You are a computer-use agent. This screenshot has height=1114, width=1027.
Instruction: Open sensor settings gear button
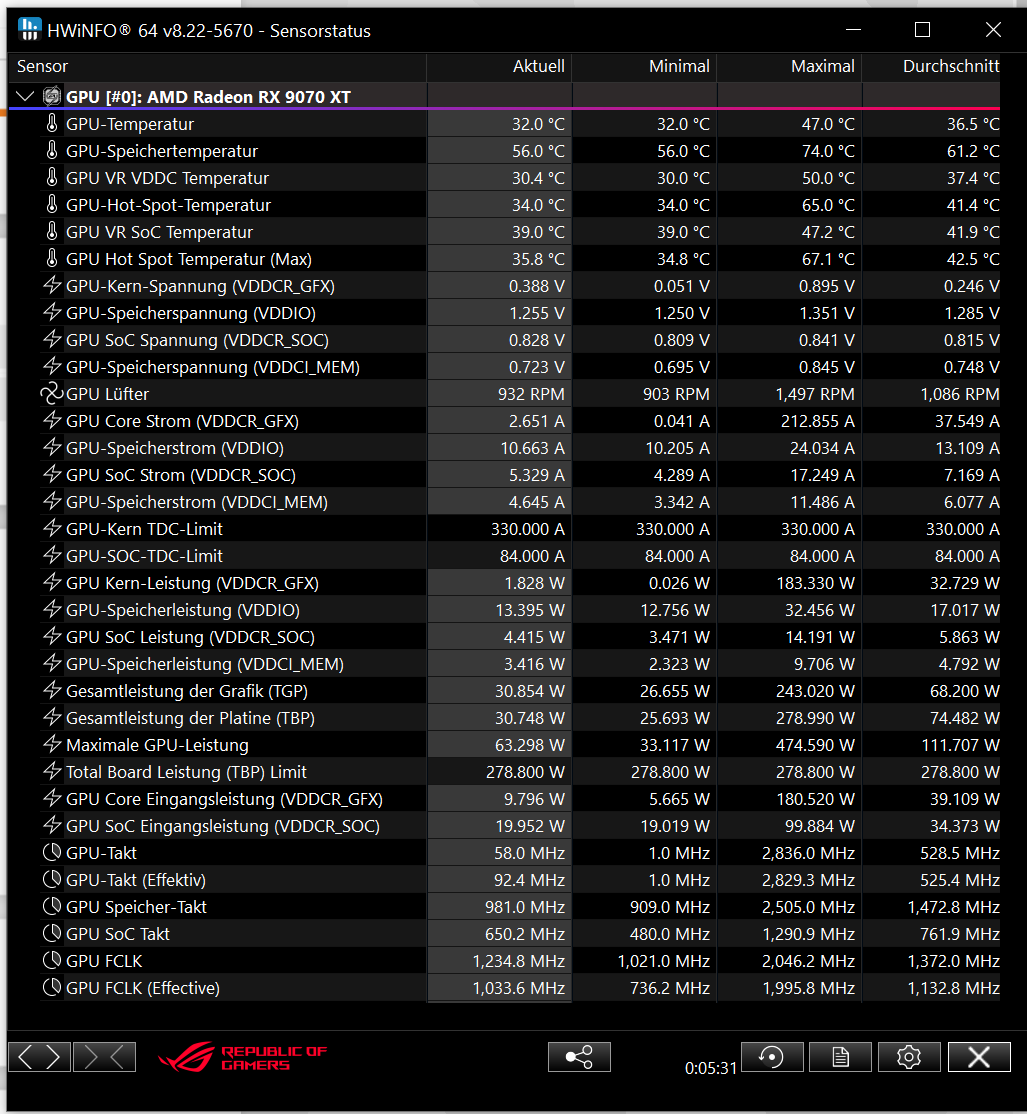[x=909, y=1057]
